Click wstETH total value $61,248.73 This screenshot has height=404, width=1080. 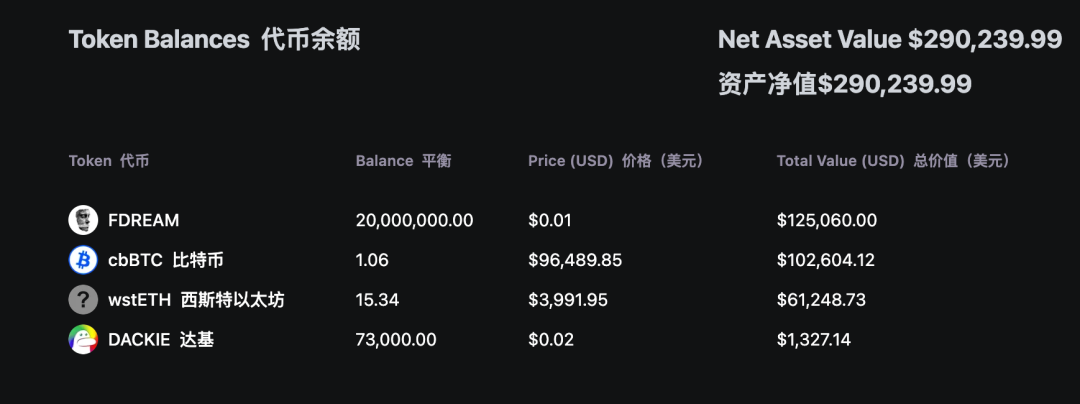pos(821,300)
